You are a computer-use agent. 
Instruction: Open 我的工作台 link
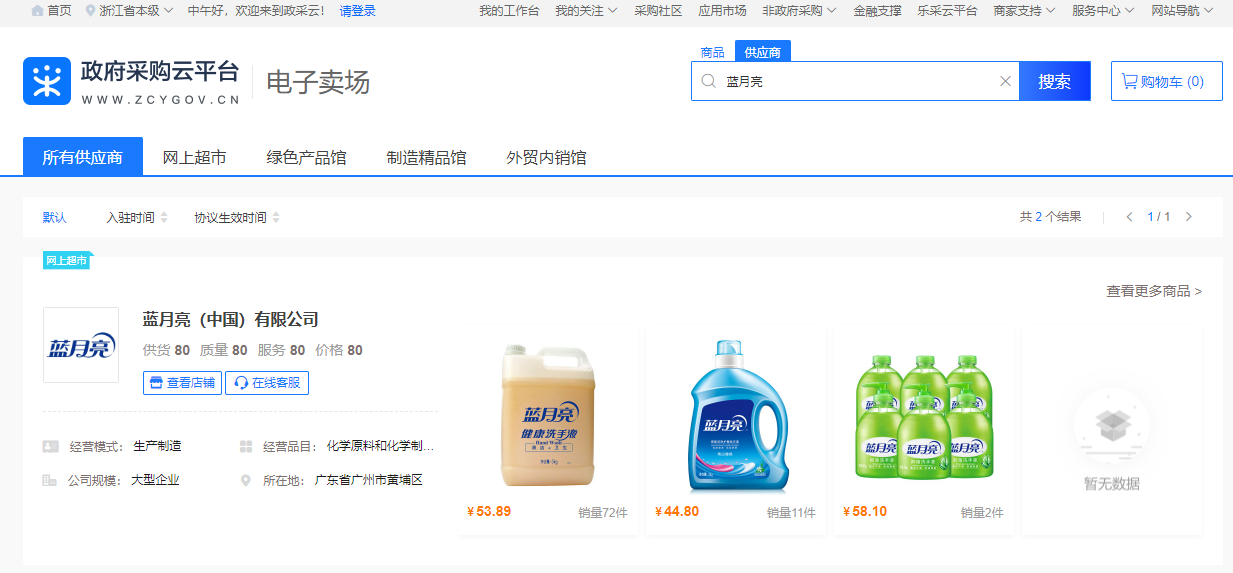(509, 11)
